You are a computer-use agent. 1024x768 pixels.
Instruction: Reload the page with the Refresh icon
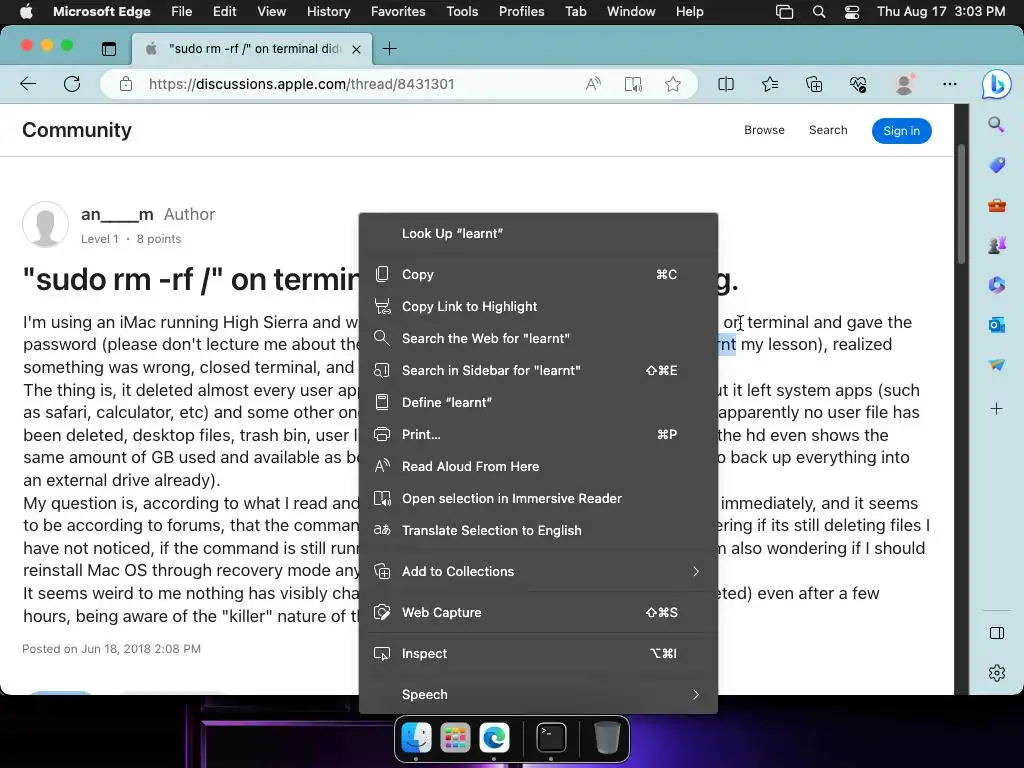click(x=72, y=84)
